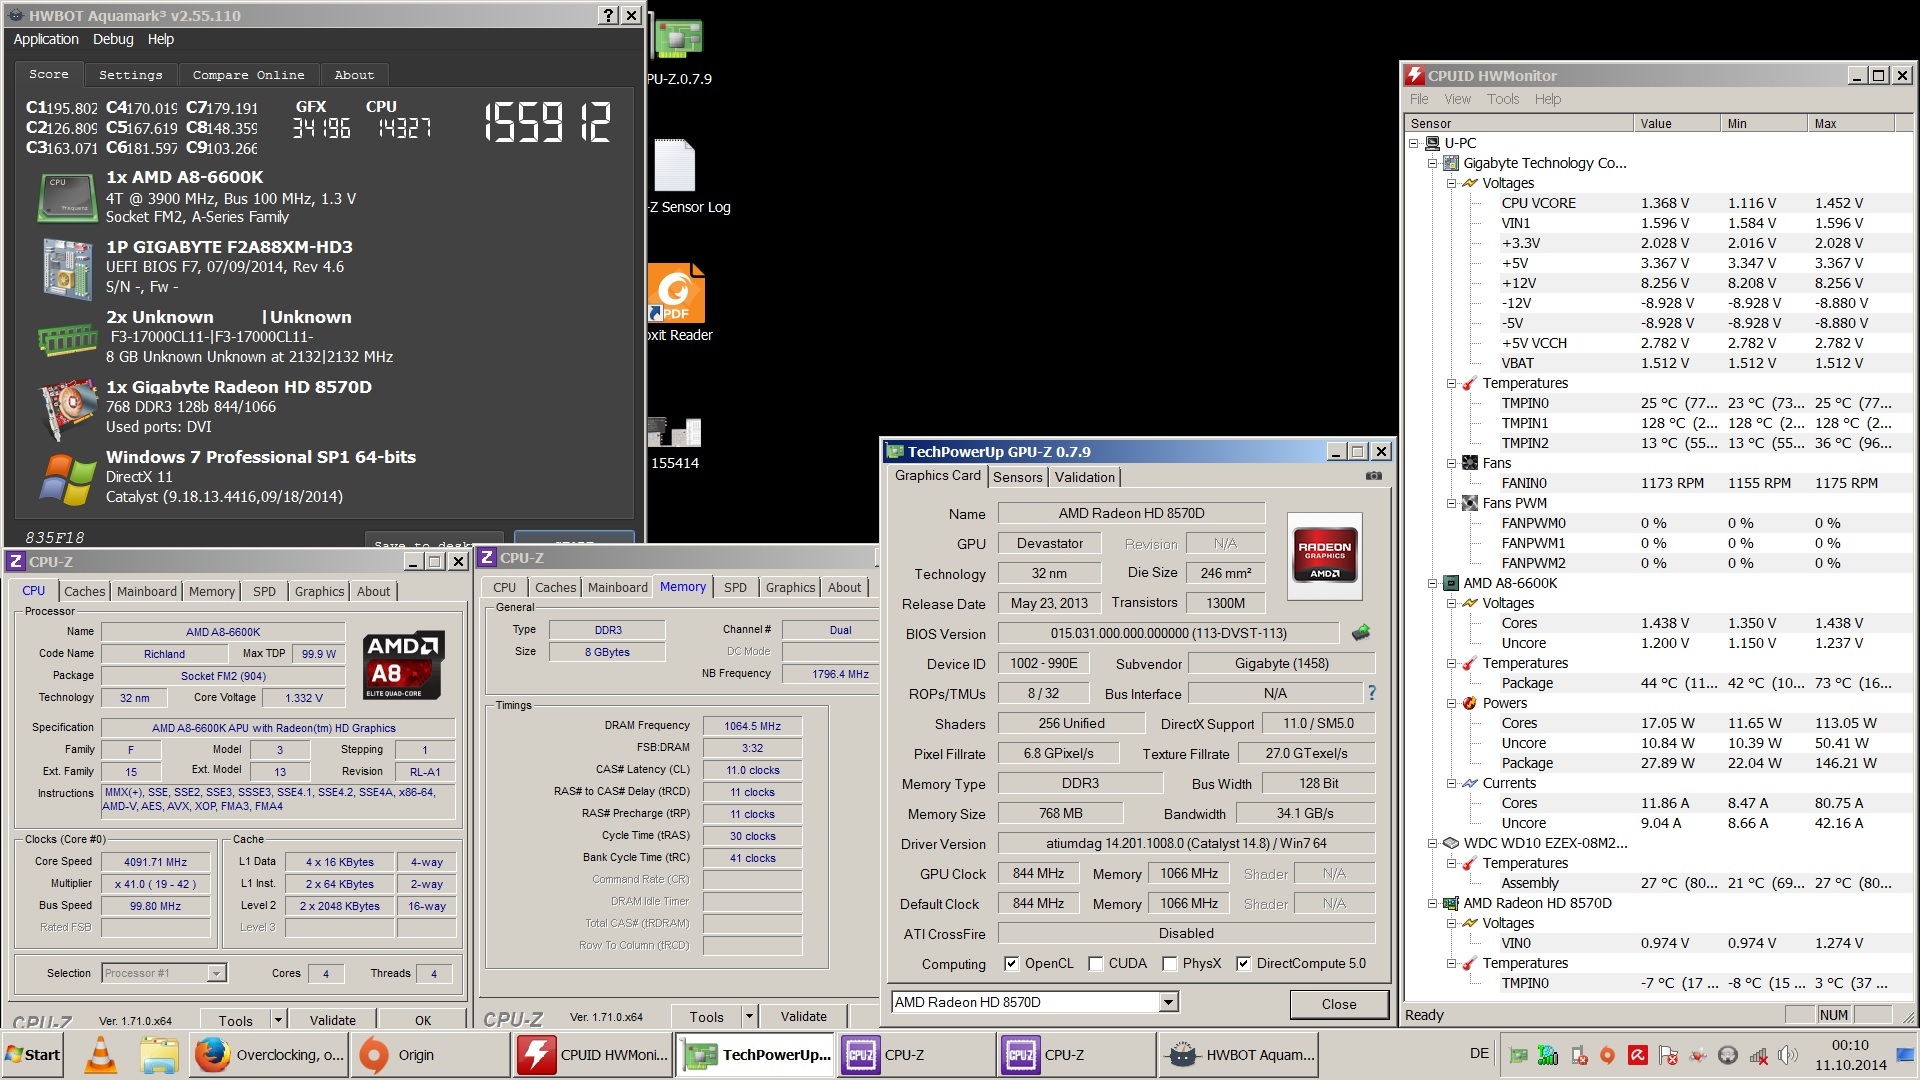Switch to the Validation tab in GPU-Z
This screenshot has height=1080, width=1920.
pyautogui.click(x=1084, y=477)
